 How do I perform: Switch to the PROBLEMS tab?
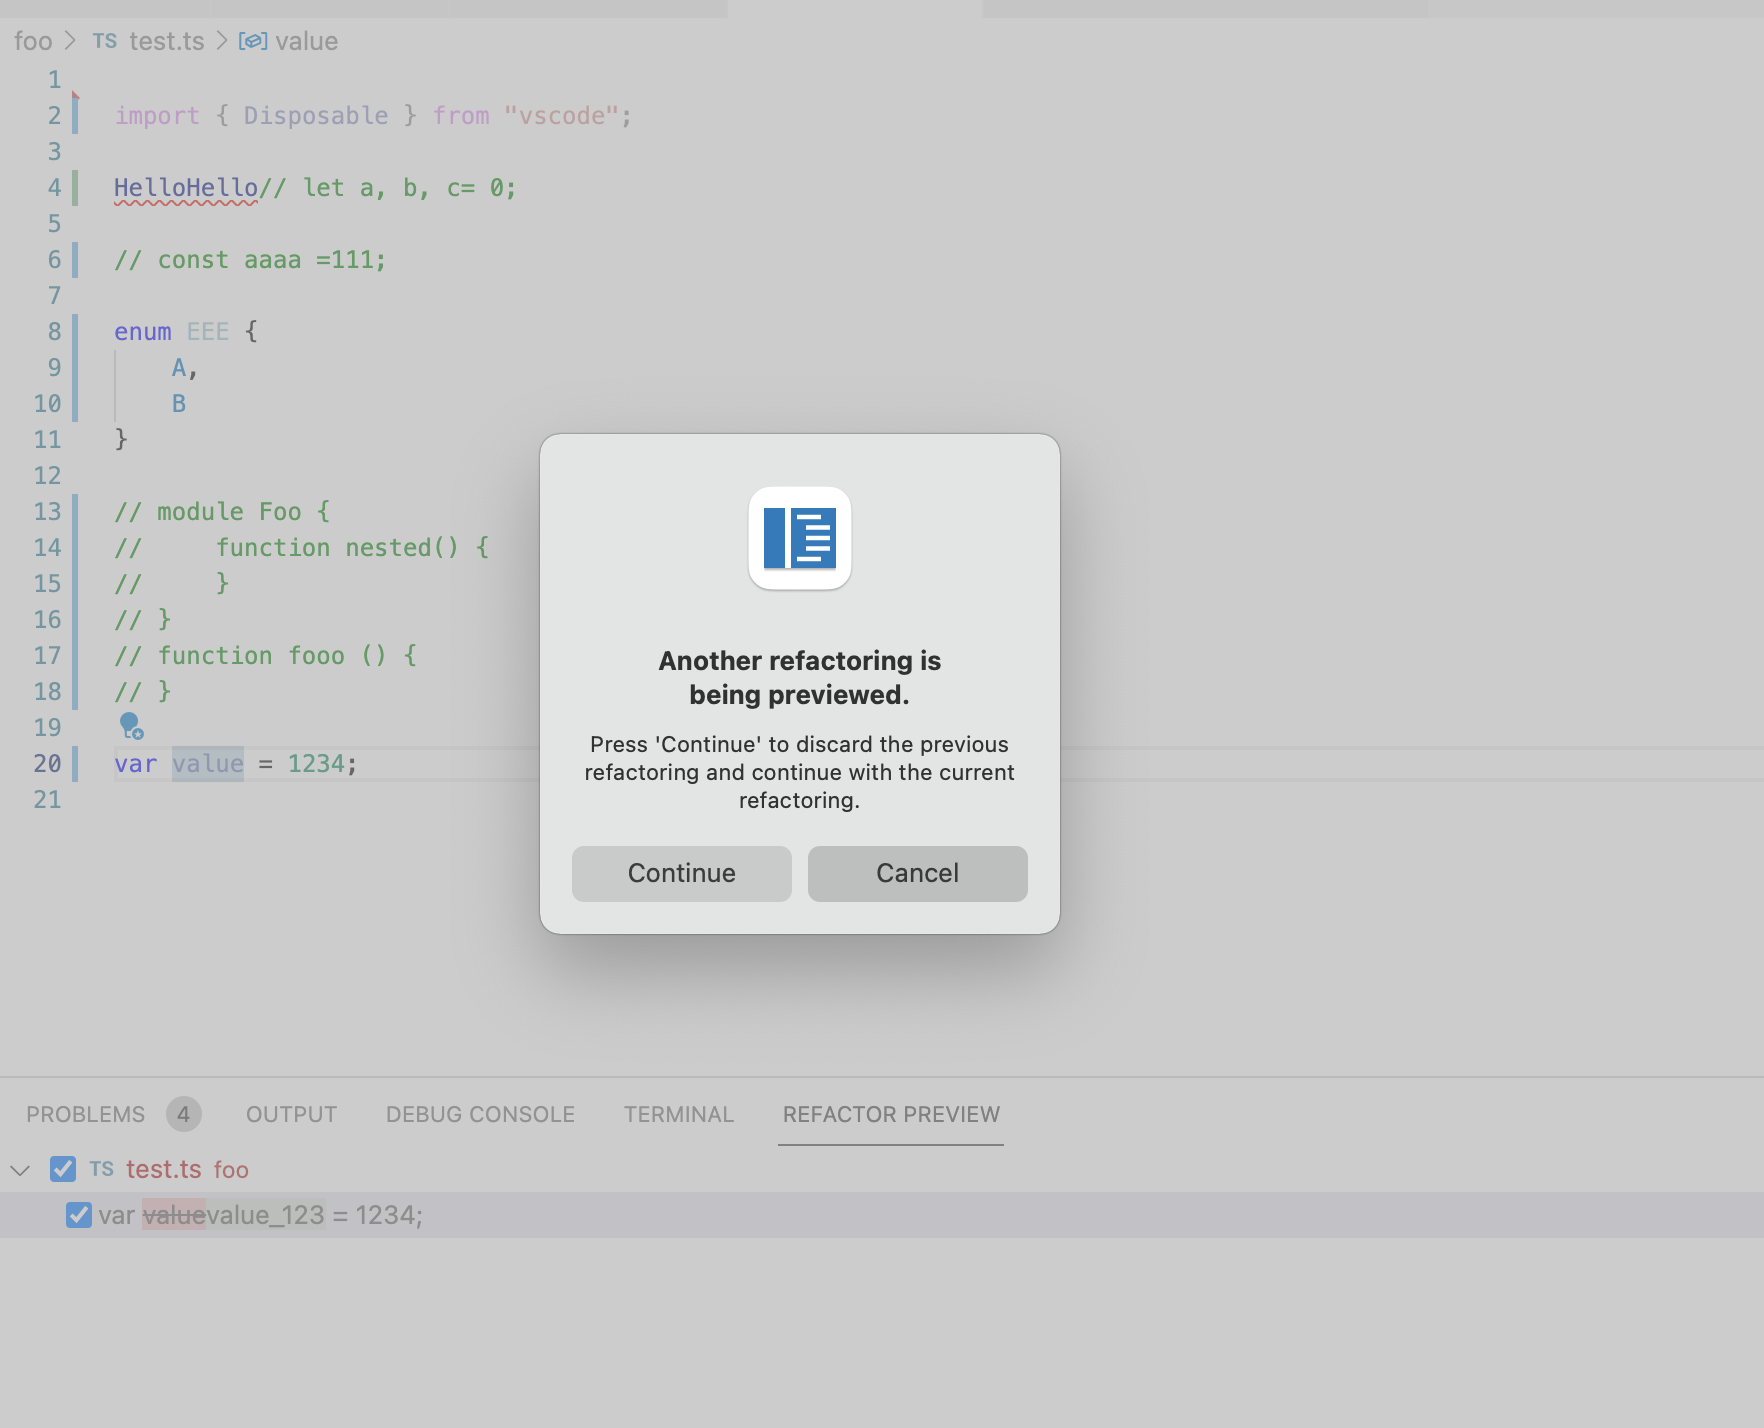[x=85, y=1113]
